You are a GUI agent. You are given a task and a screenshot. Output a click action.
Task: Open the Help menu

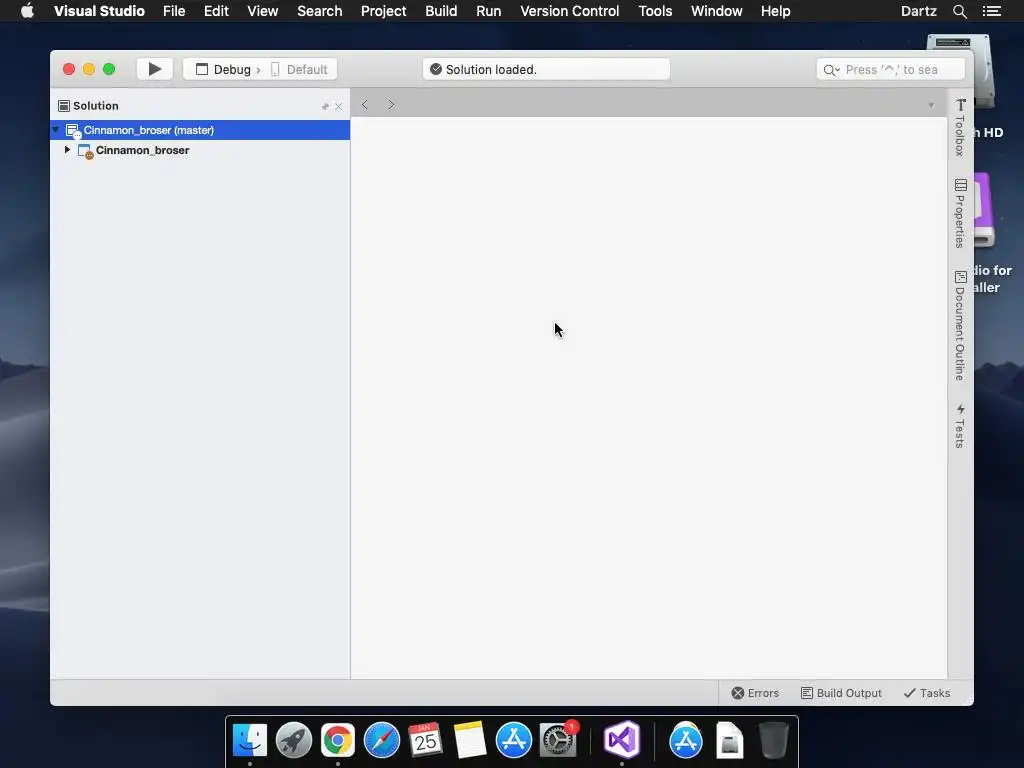pos(775,11)
